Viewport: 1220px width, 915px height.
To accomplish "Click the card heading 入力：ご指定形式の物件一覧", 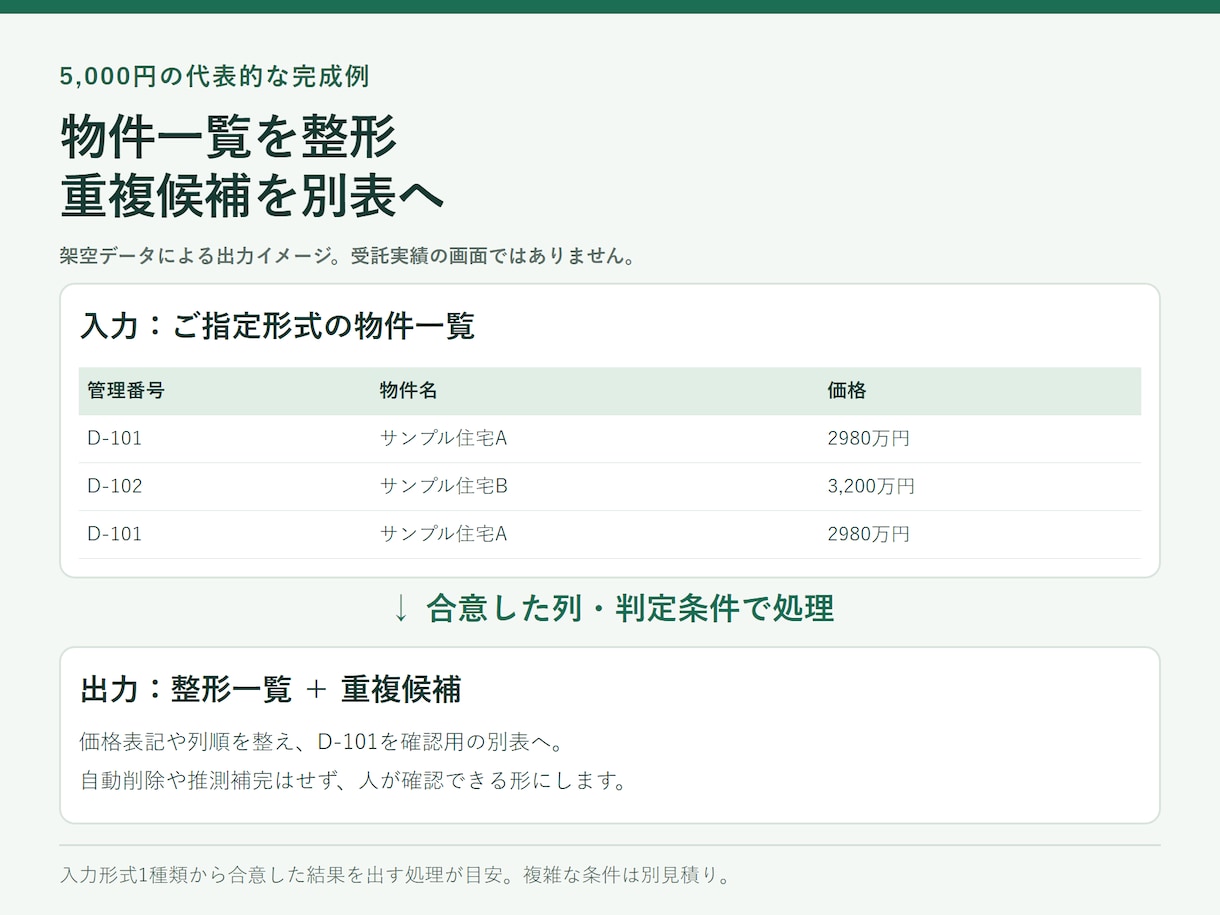I will pyautogui.click(x=277, y=326).
